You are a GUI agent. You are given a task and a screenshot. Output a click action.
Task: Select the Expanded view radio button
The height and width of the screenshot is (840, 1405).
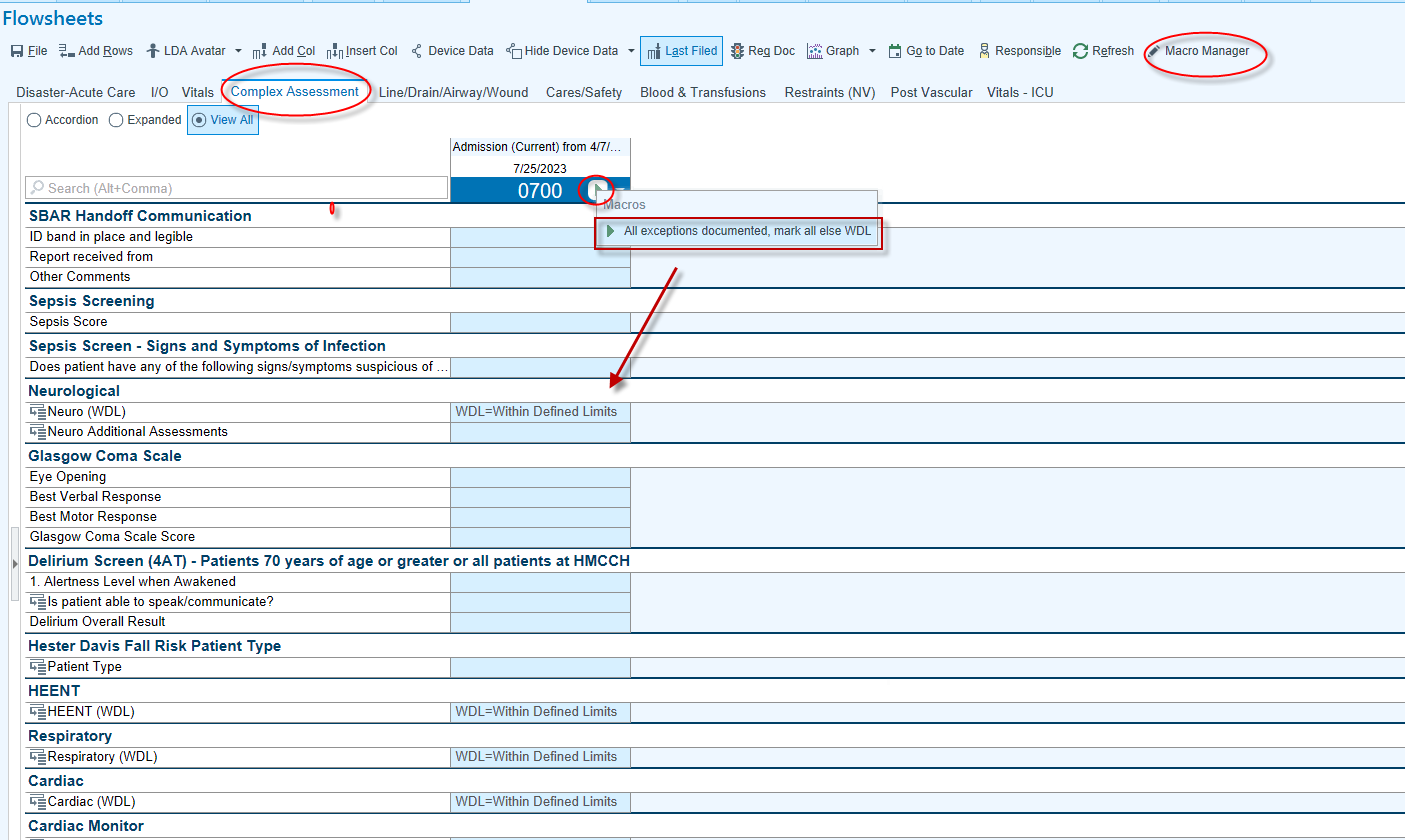(x=117, y=120)
